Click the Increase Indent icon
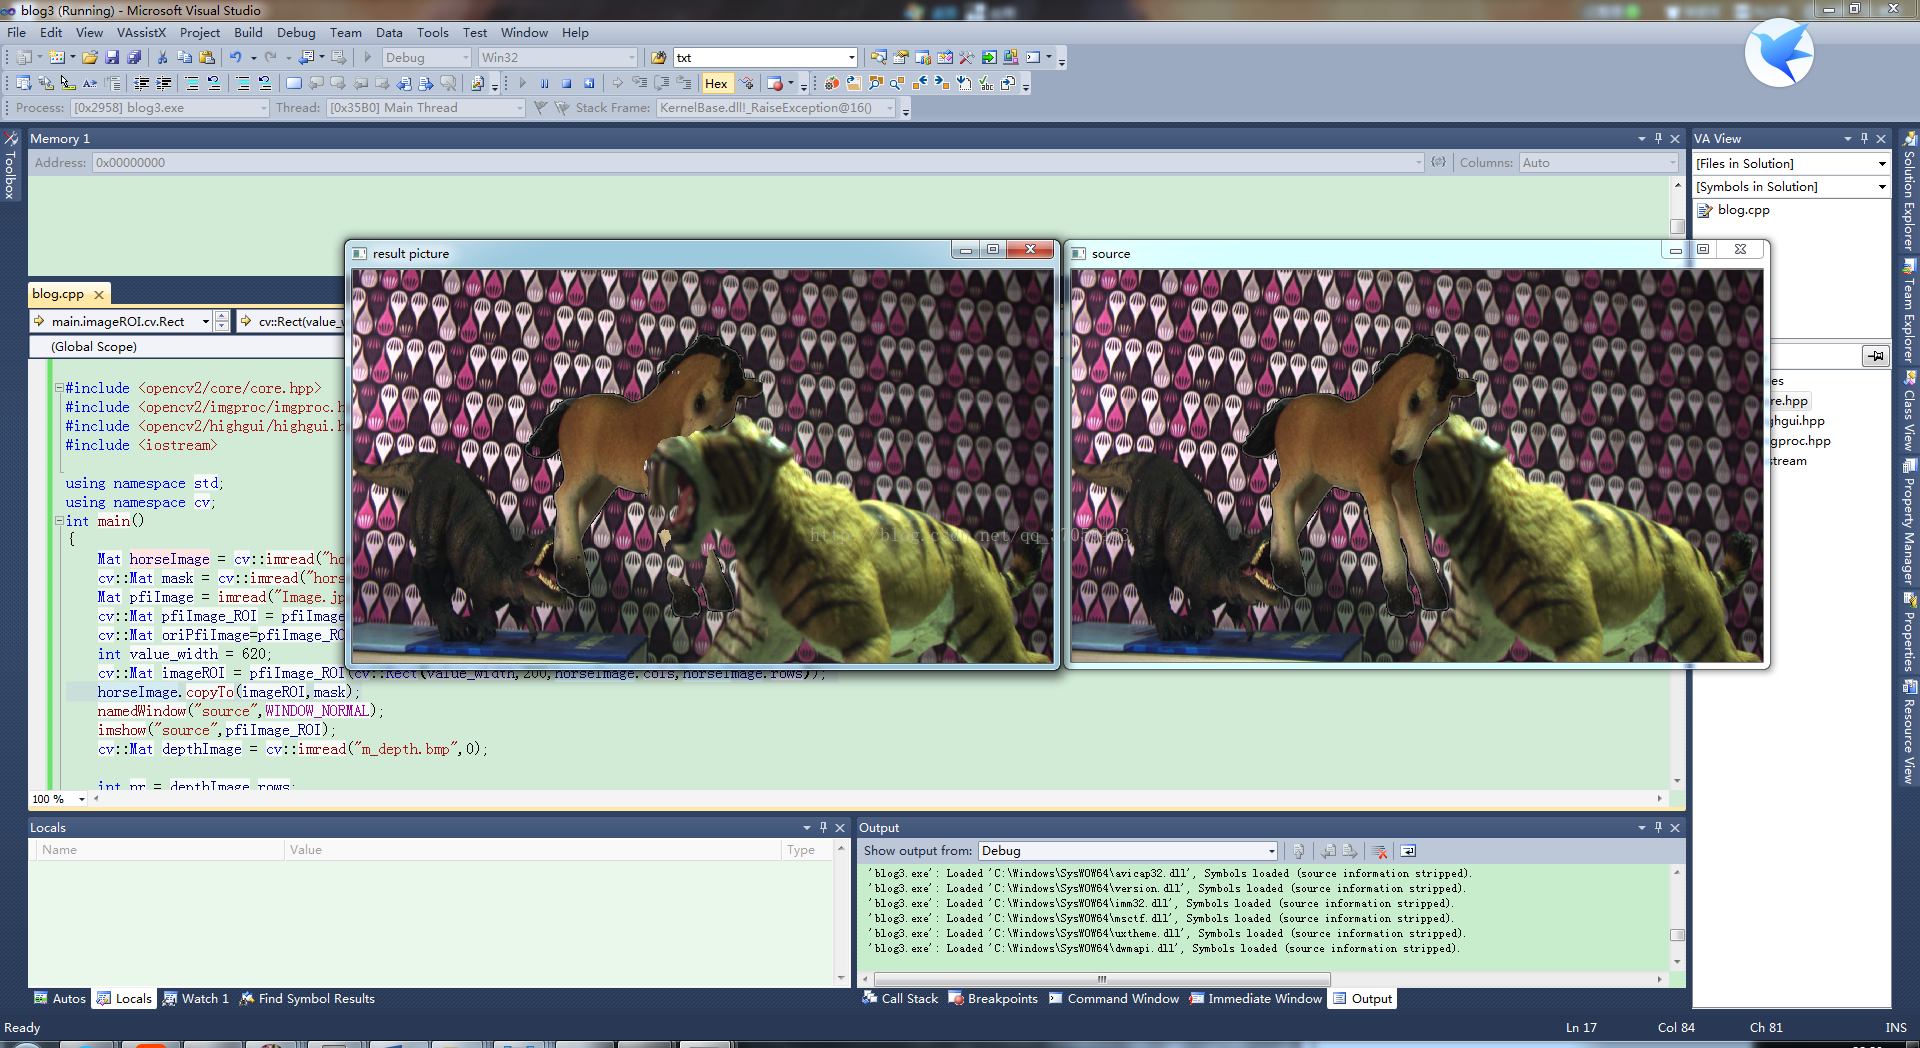The image size is (1920, 1048). point(163,84)
